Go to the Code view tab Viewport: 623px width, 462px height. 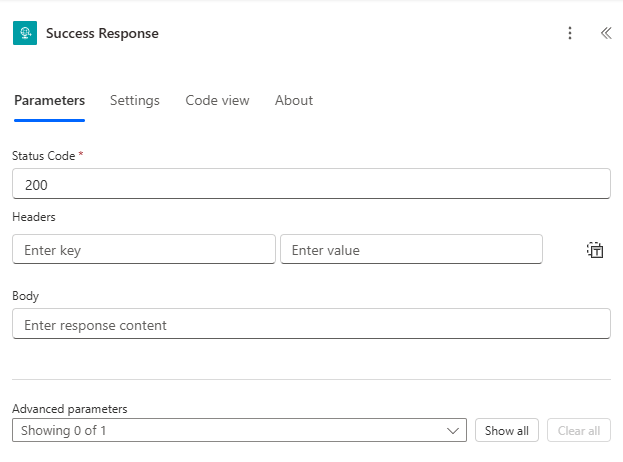pos(217,101)
